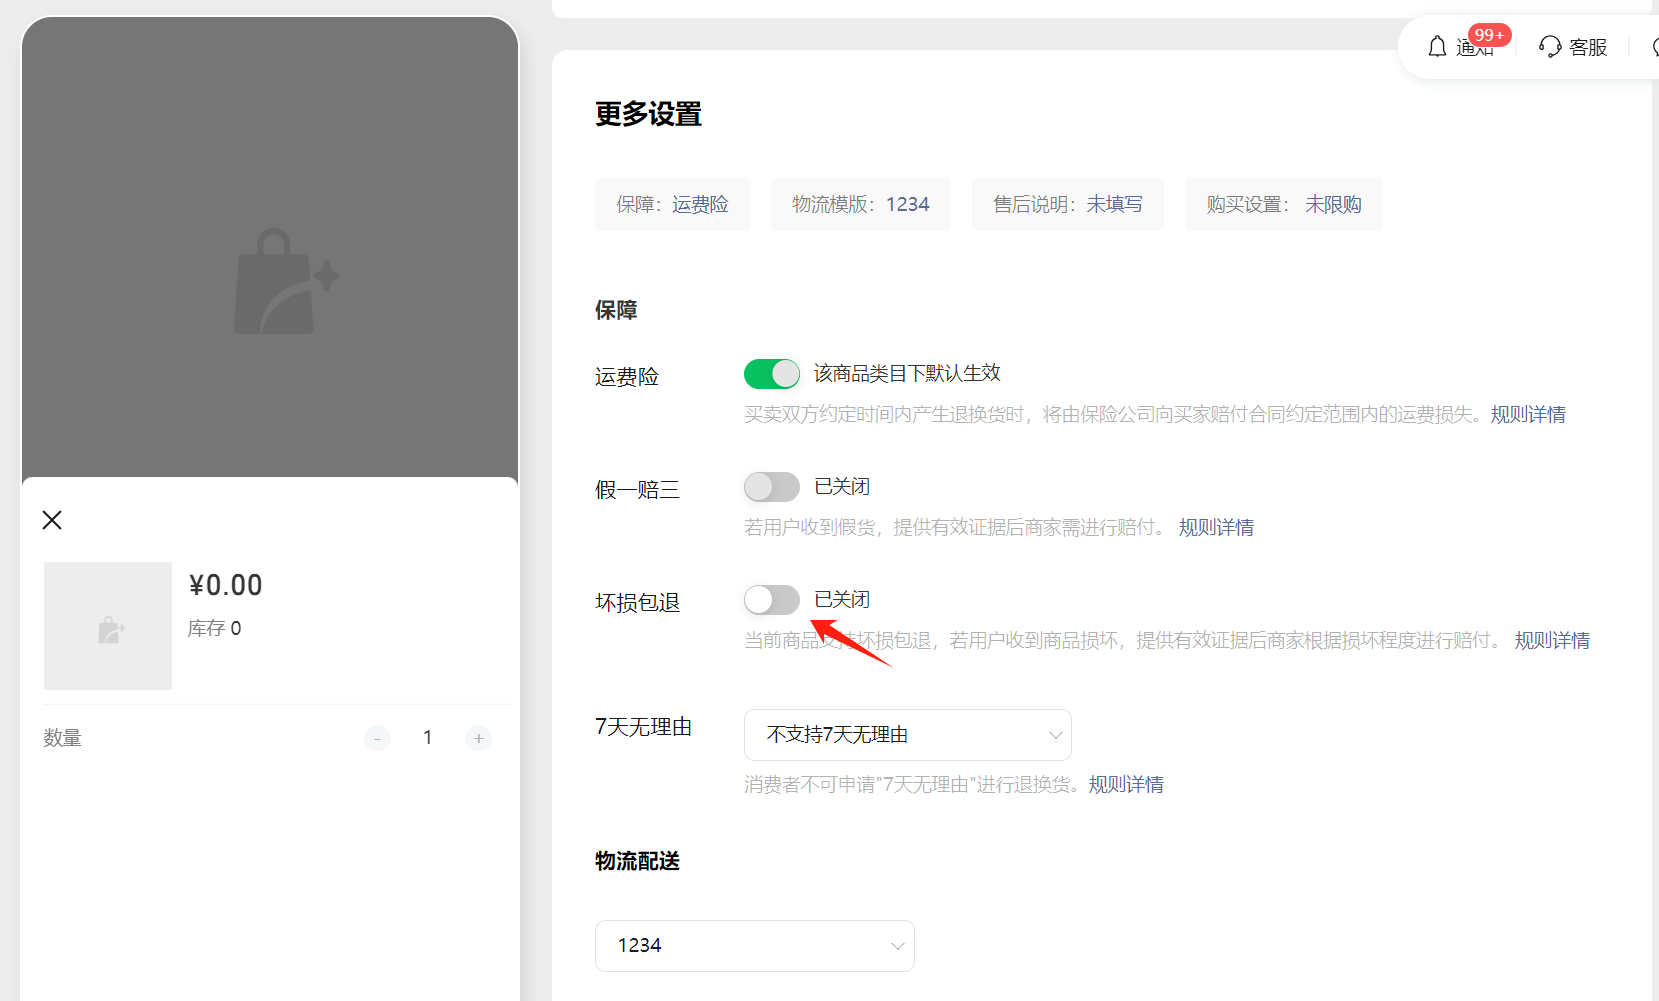Screen dimensions: 1659x1001
Task: View 规则详情 for 坏损包退
Action: (1552, 640)
